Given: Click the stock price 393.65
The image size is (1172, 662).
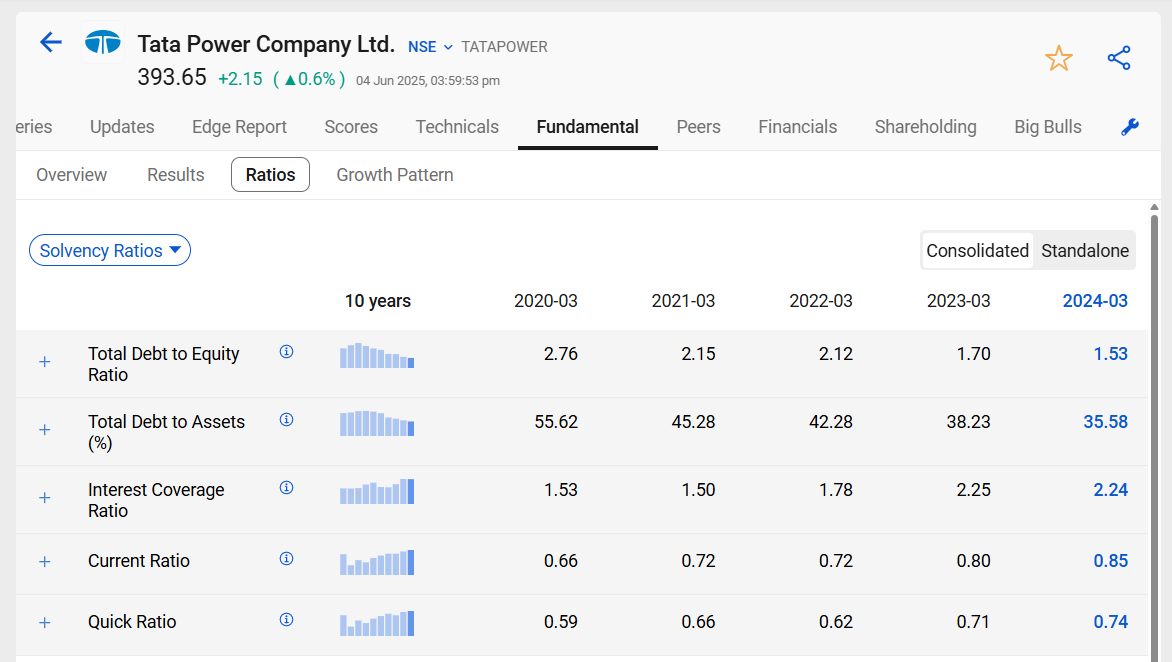Looking at the screenshot, I should (172, 77).
